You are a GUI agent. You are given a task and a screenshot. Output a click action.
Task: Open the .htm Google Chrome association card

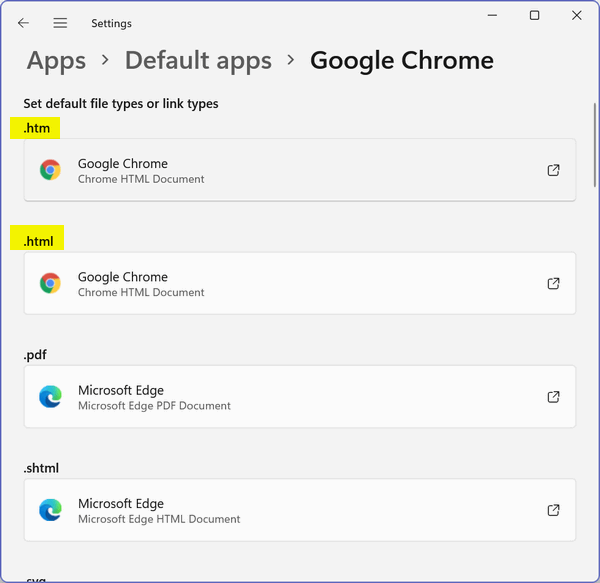300,170
